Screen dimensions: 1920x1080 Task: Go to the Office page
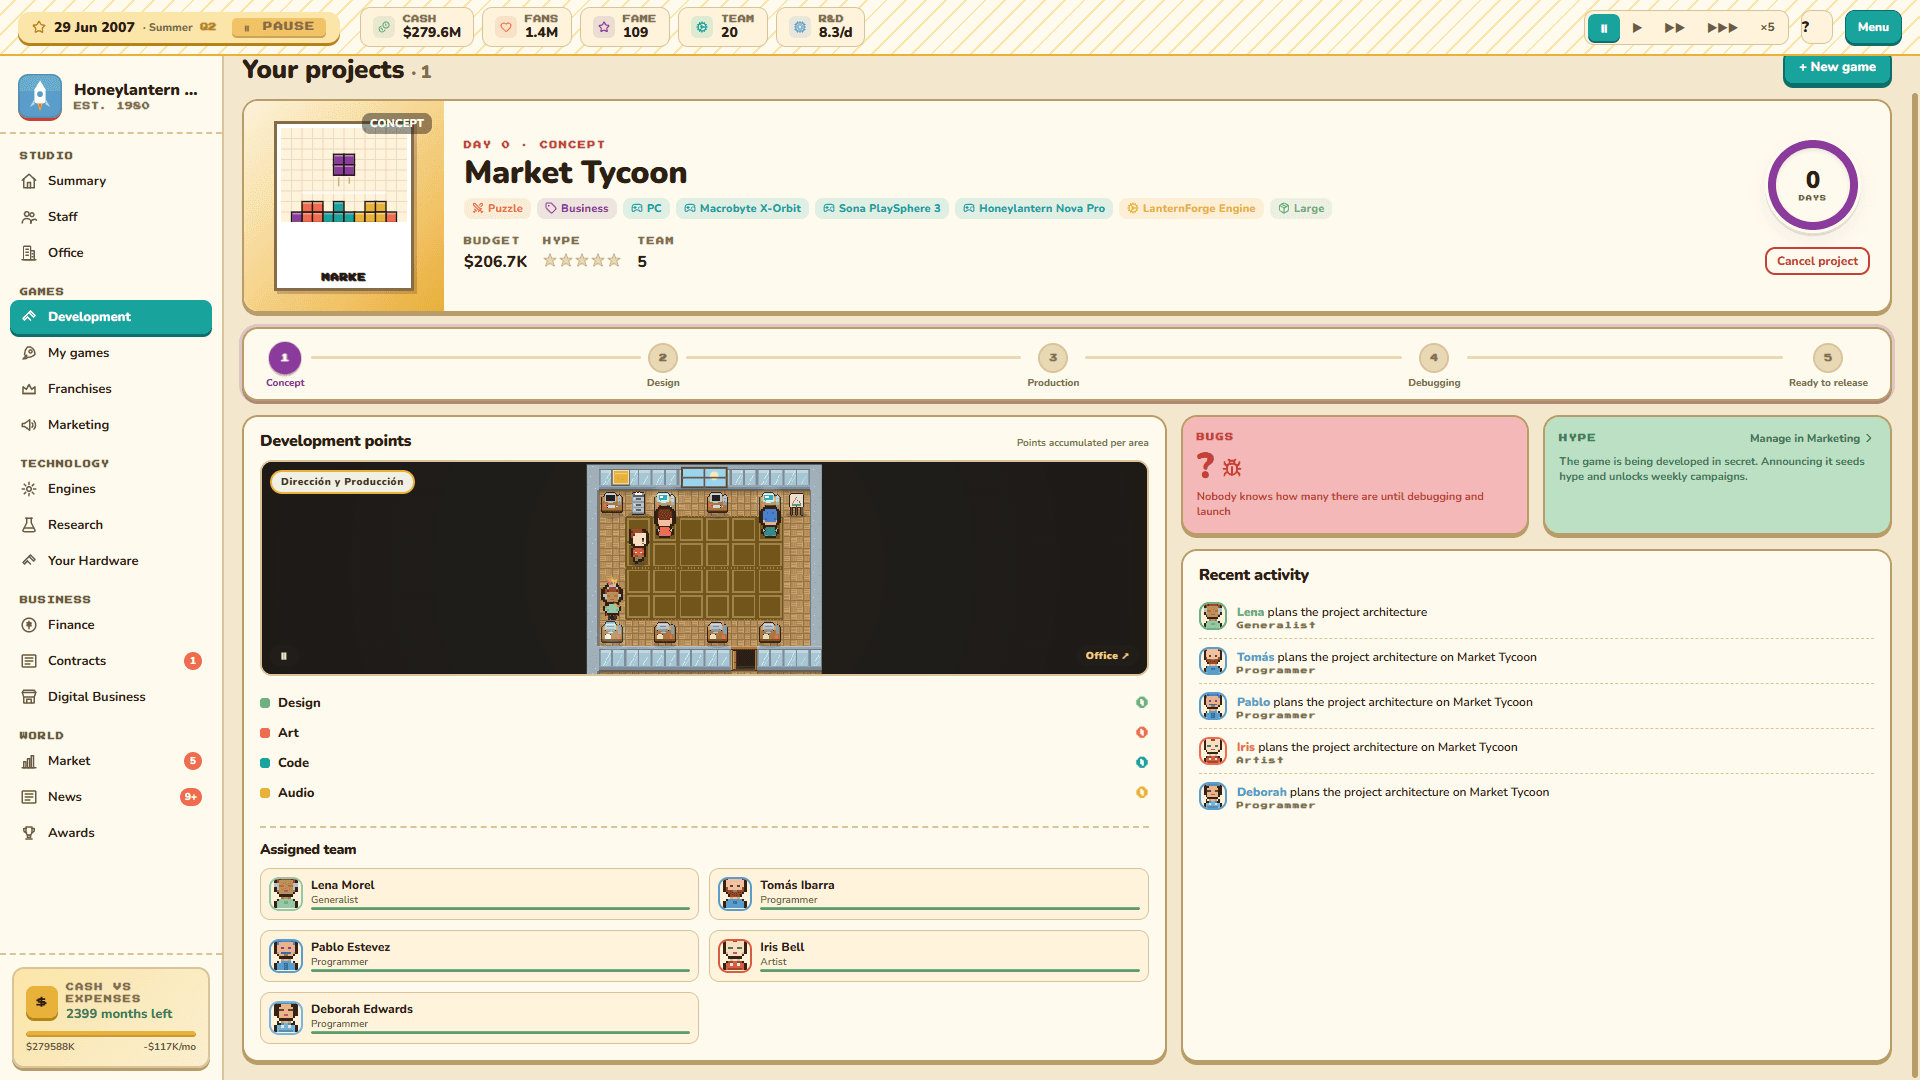click(110, 253)
